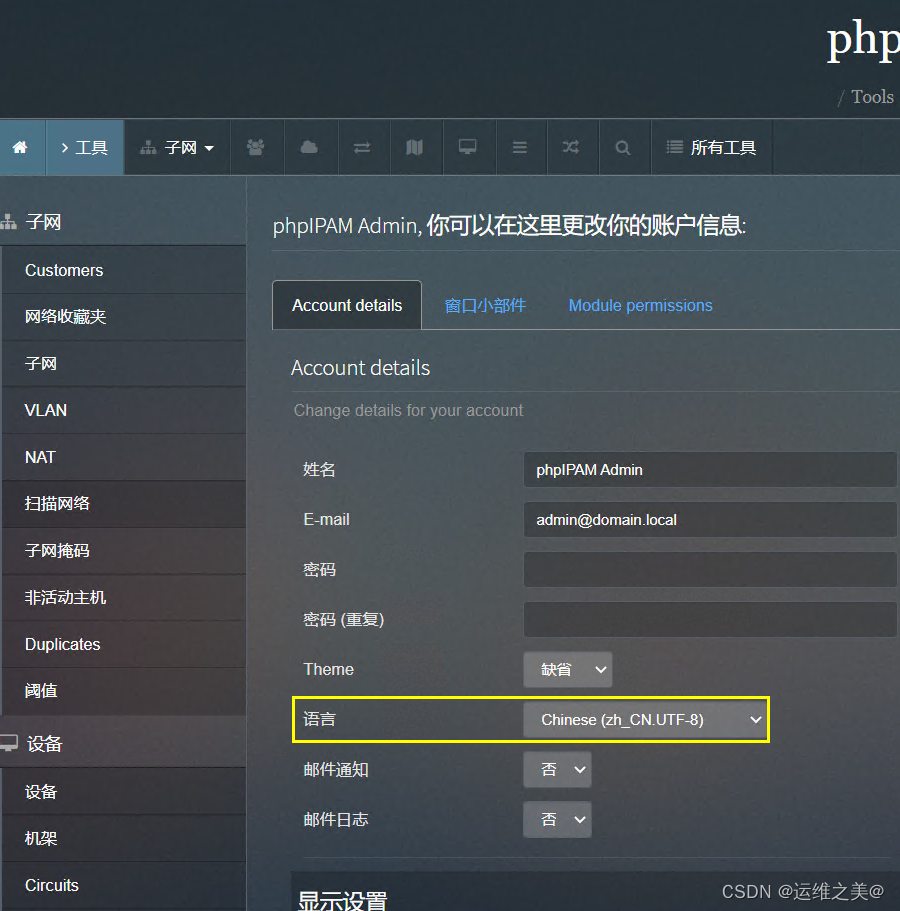Go to the home icon in navbar
900x911 pixels.
pyautogui.click(x=20, y=148)
